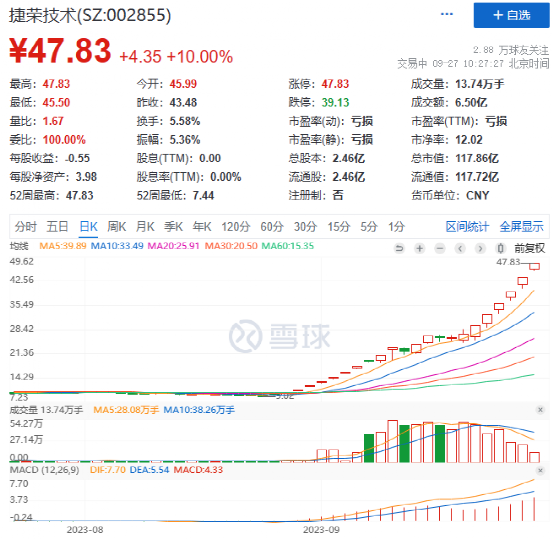Switch to the 分时 chart tab
Viewport: 553px width, 540px height.
[26, 226]
